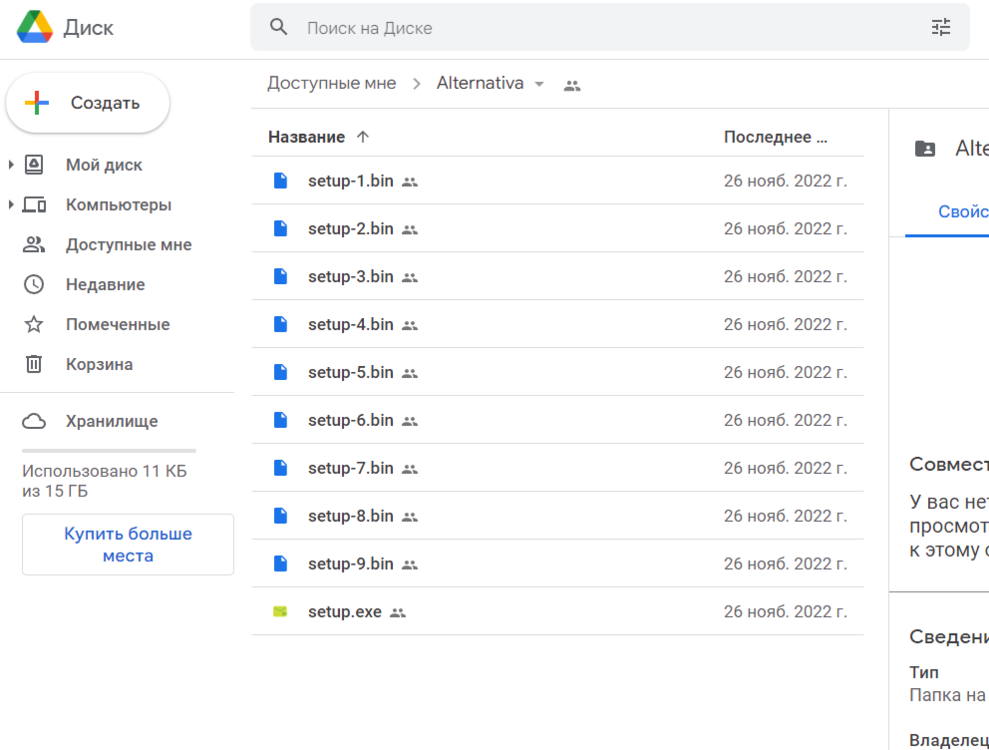Expand the My Drive (Мой диск) tree
989x750 pixels.
(x=11, y=165)
